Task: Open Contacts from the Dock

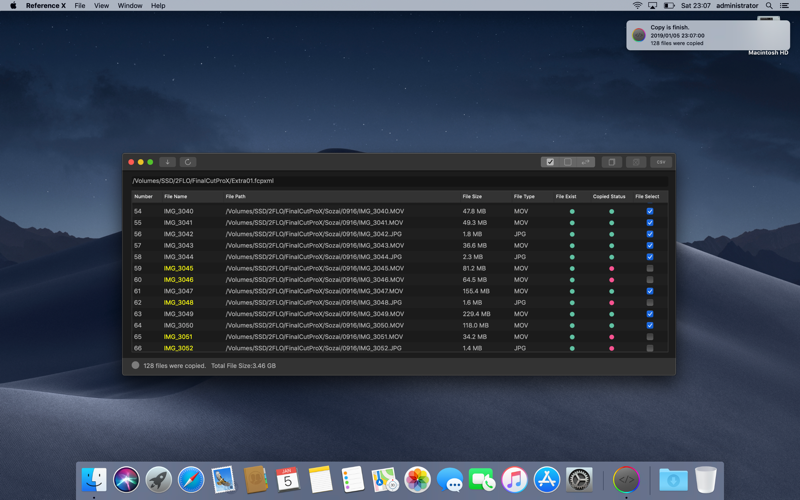Action: pyautogui.click(x=256, y=480)
